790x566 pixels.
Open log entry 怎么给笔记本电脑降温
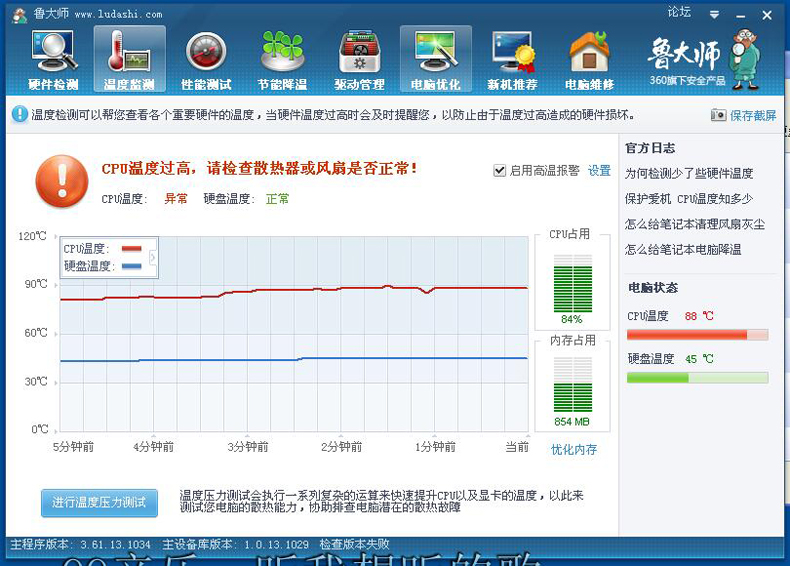(683, 249)
